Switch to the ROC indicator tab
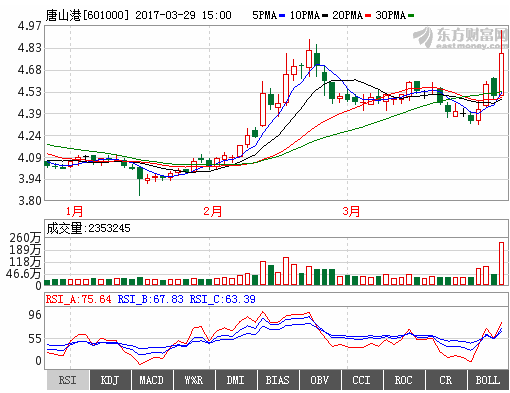 (404, 380)
